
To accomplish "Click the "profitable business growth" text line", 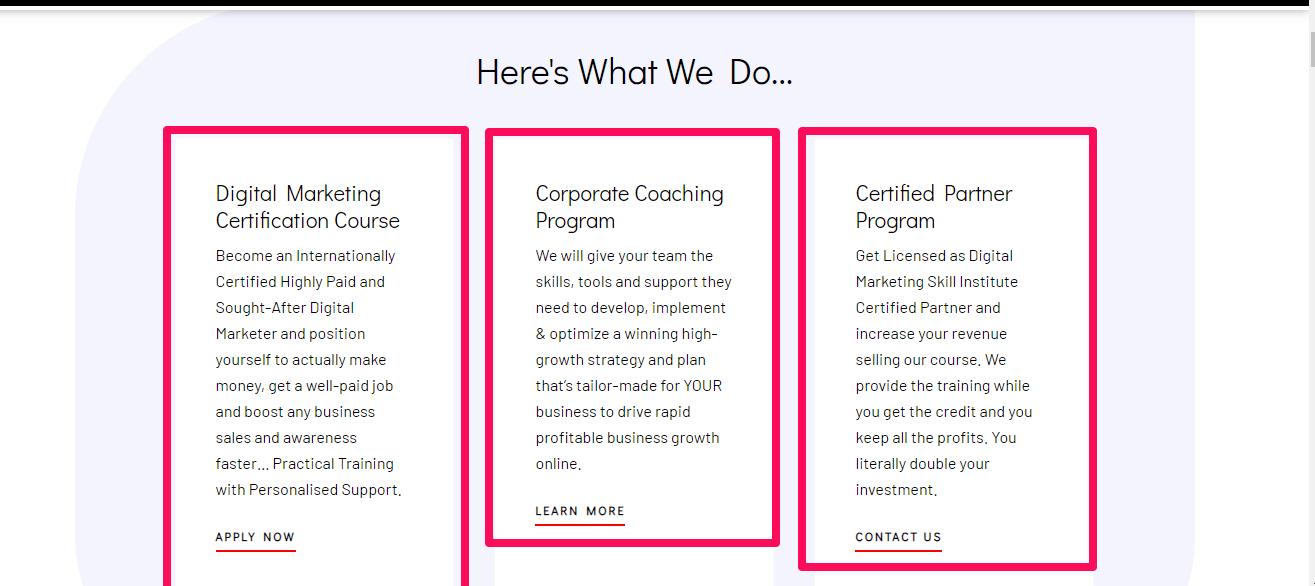I will pos(627,438).
